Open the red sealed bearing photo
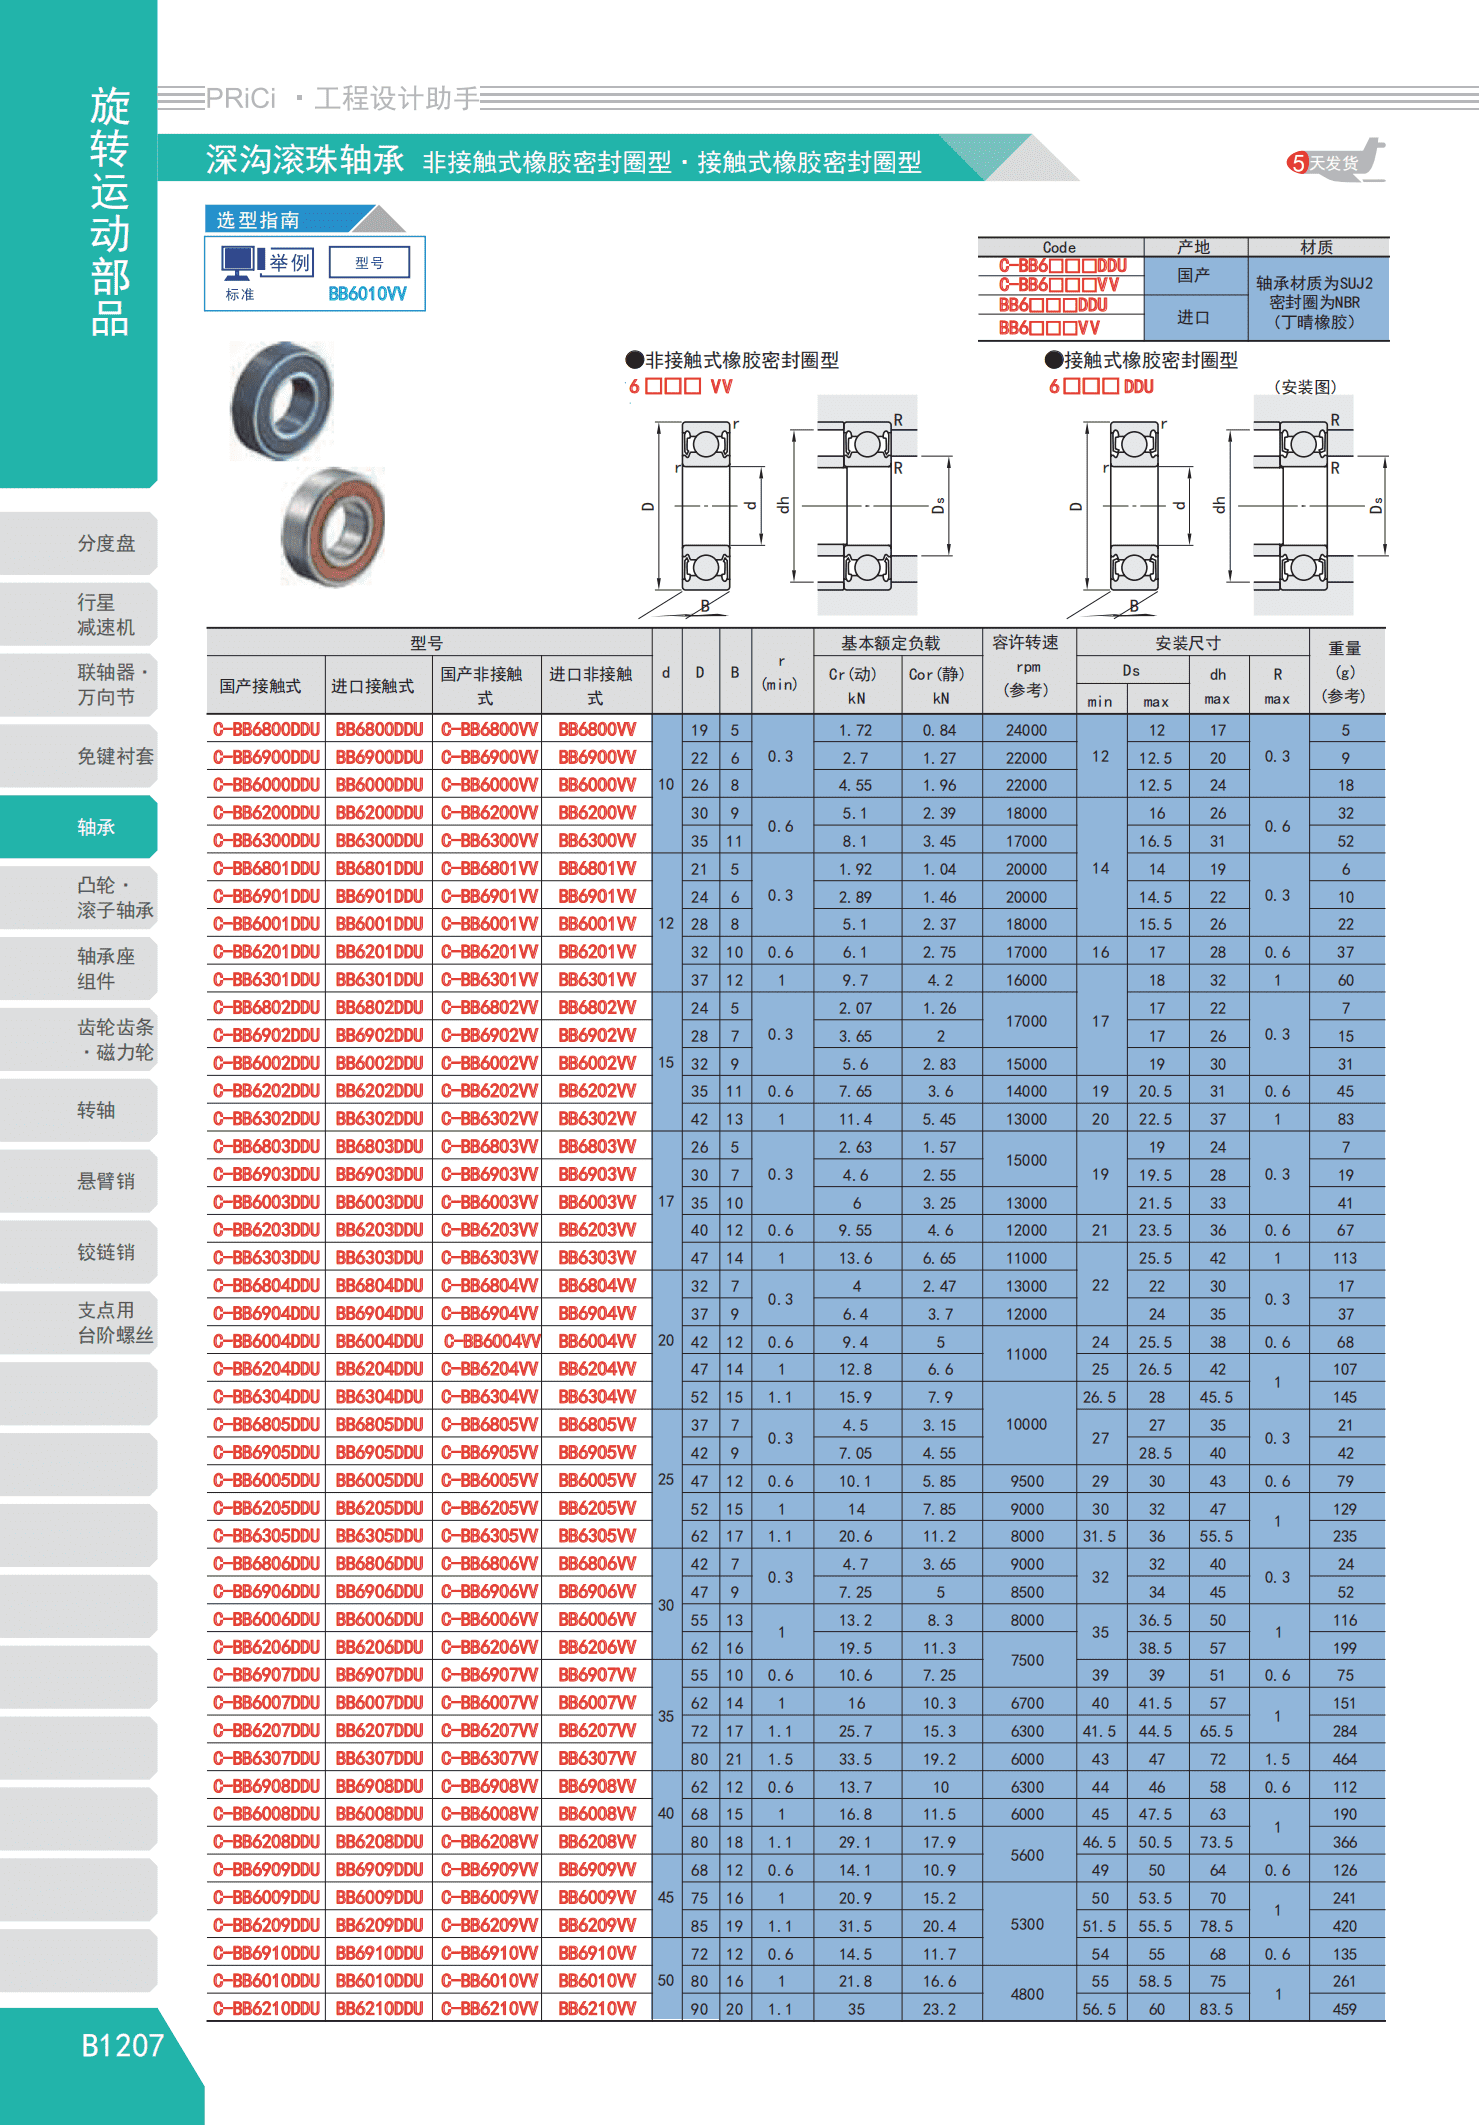 (333, 527)
